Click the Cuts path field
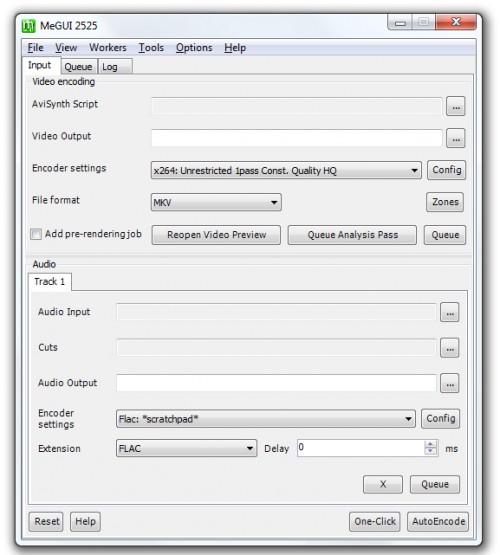Viewport: 500px width, 555px height. pyautogui.click(x=276, y=348)
